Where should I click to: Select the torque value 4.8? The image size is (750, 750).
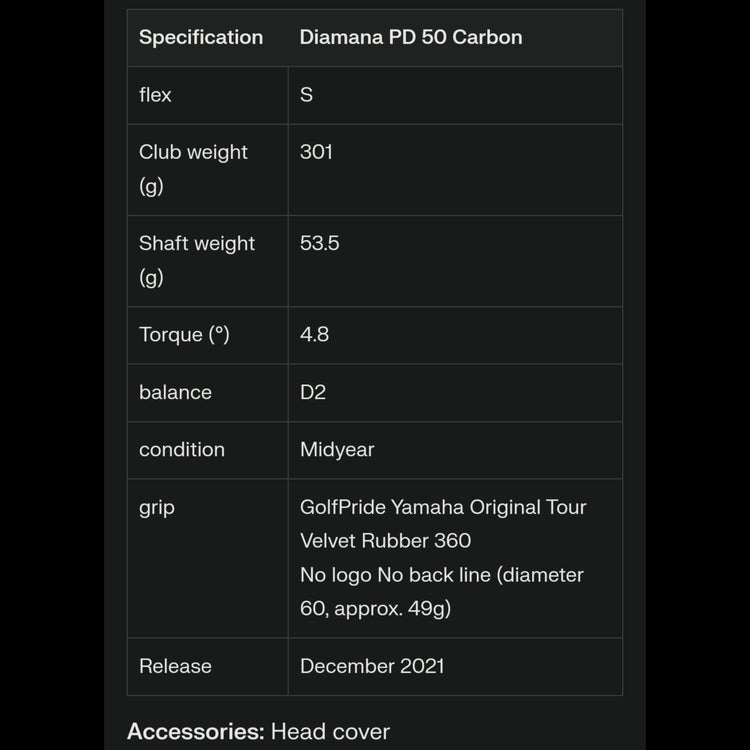315,335
